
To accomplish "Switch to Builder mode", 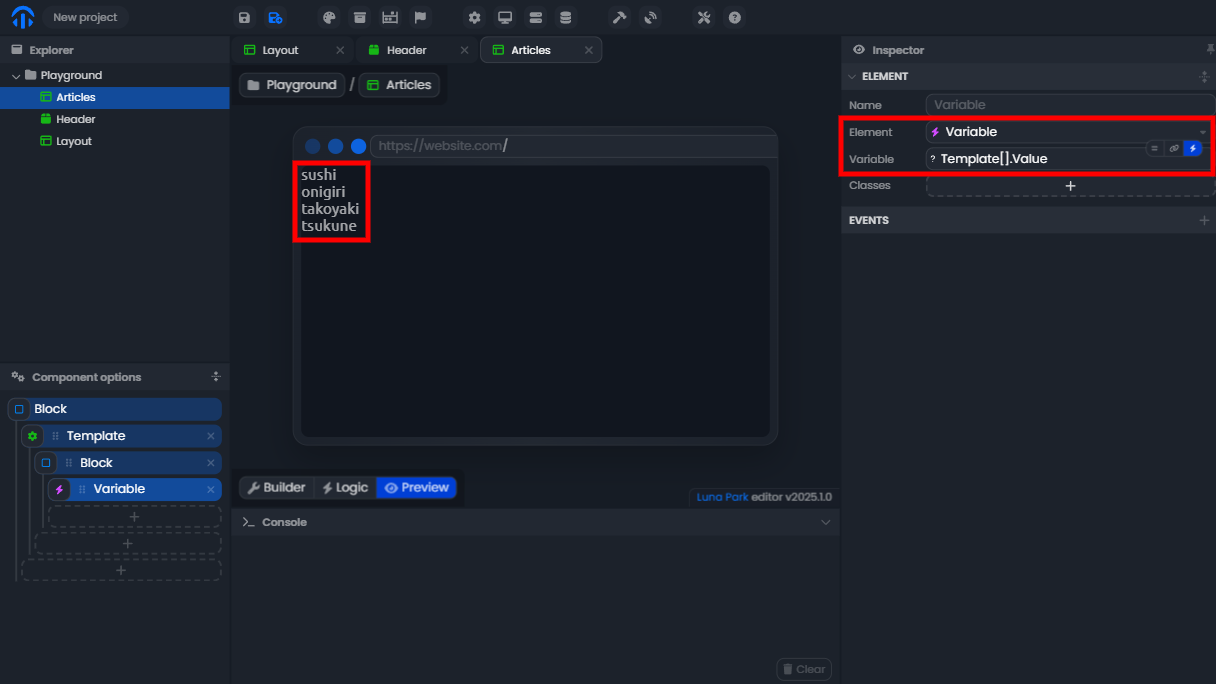I will pos(276,488).
